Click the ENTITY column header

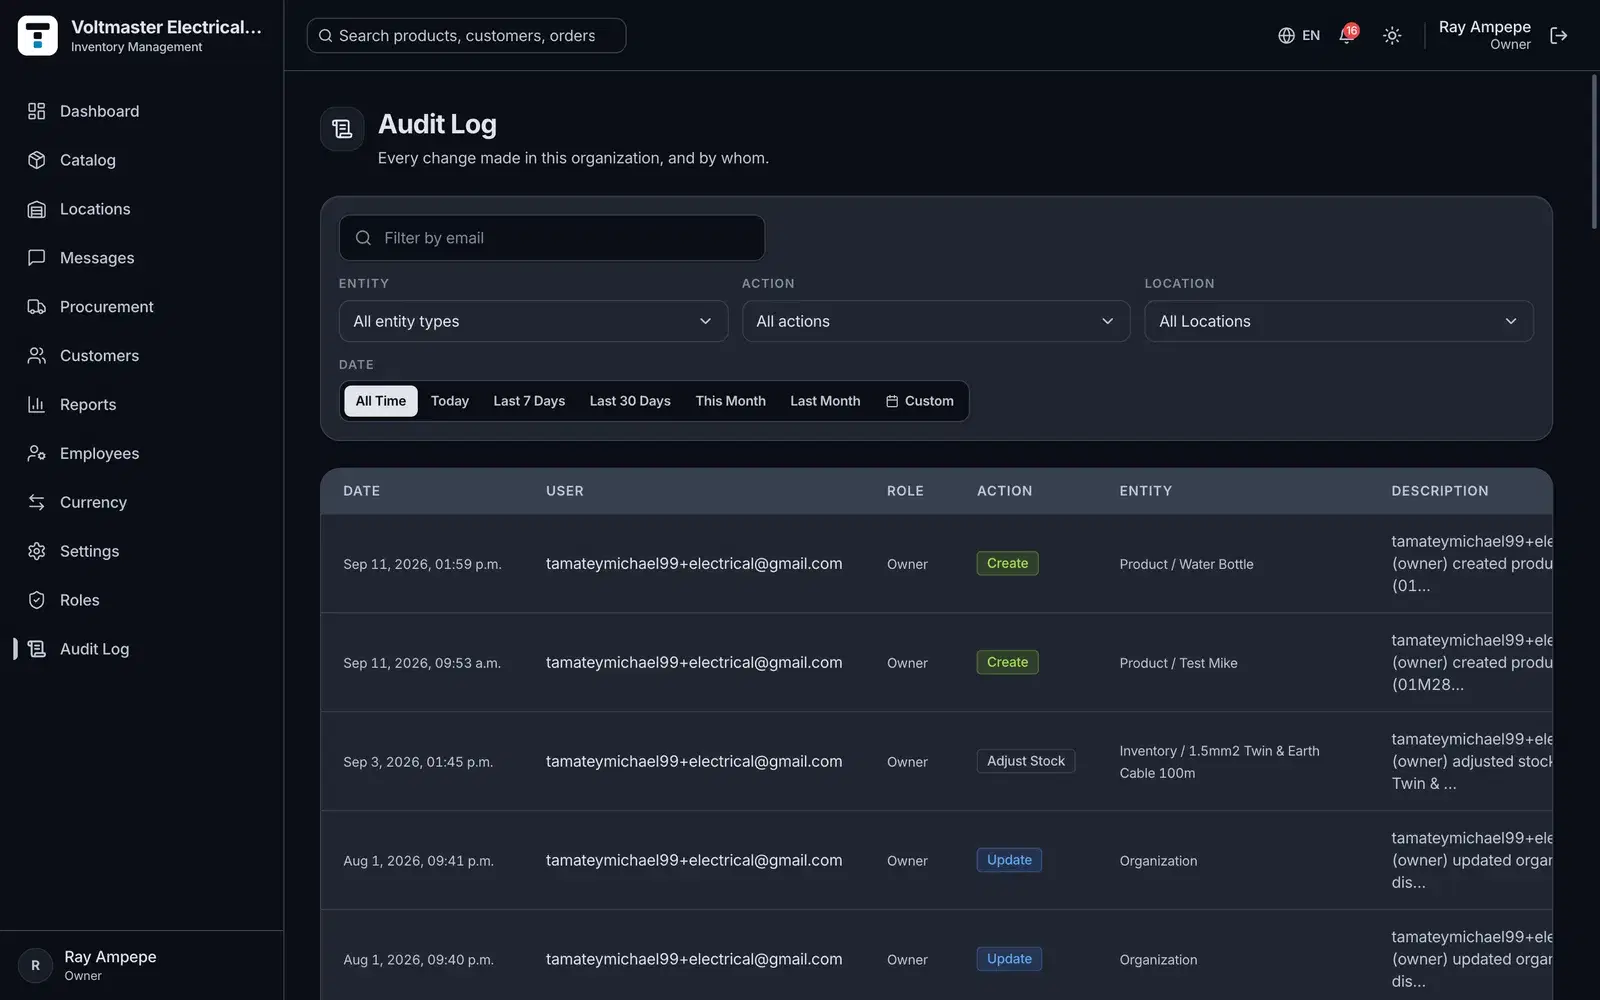tap(1146, 491)
